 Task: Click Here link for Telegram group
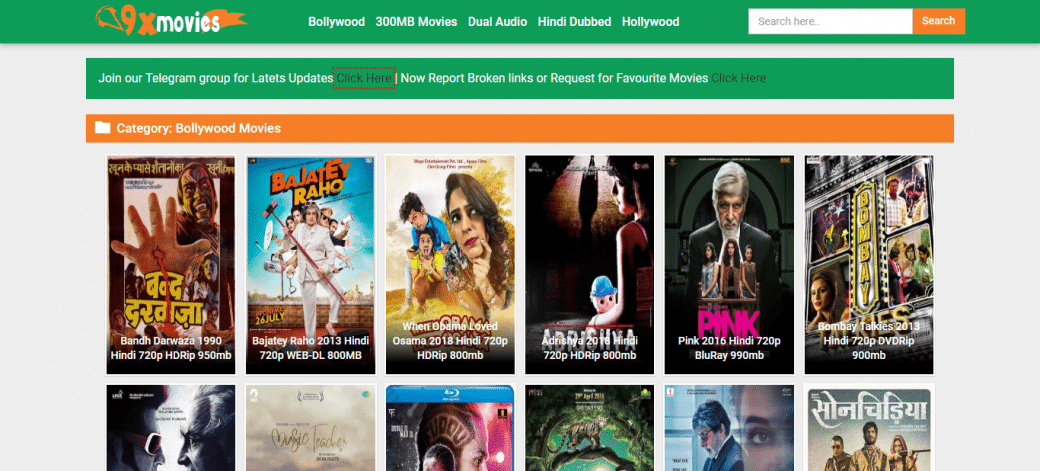coord(364,78)
